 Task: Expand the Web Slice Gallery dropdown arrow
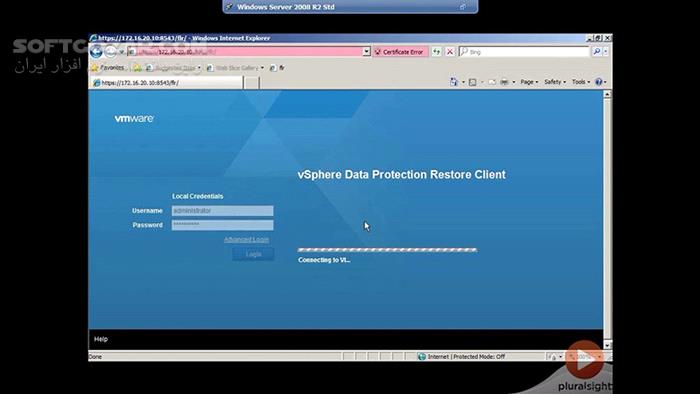(x=262, y=68)
